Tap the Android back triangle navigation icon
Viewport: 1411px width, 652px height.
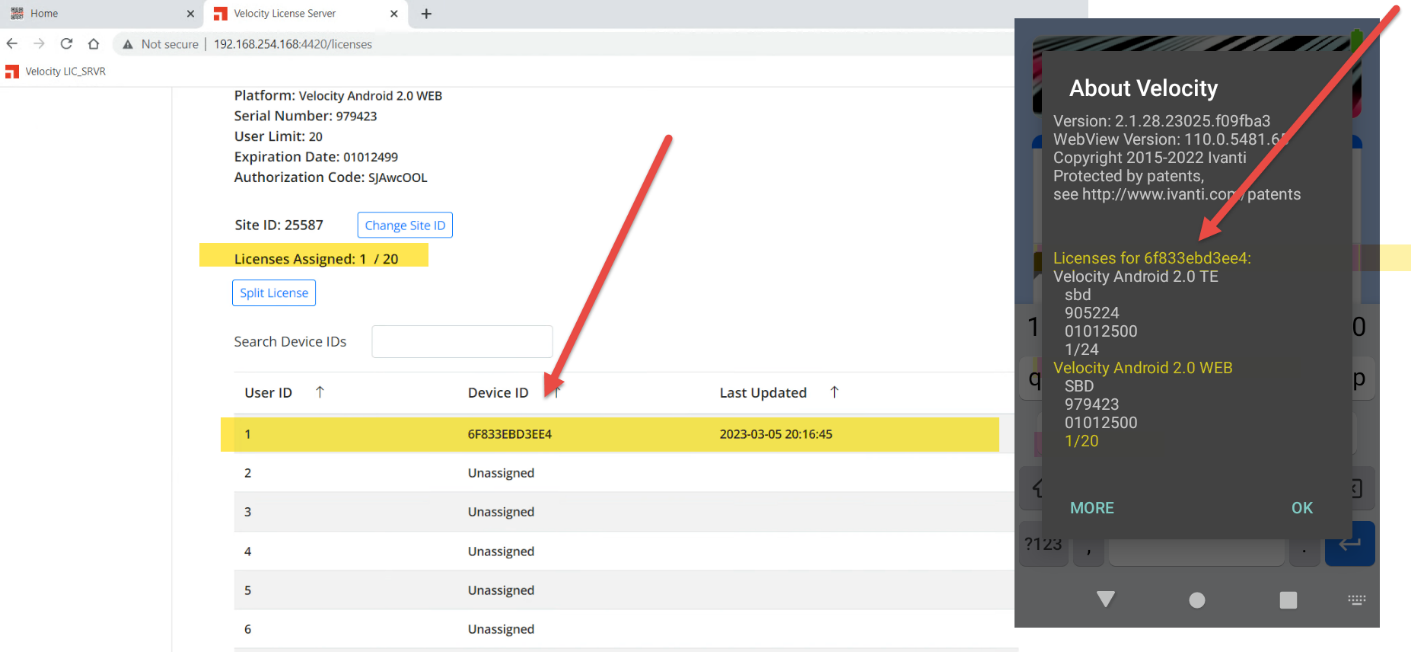(1104, 598)
